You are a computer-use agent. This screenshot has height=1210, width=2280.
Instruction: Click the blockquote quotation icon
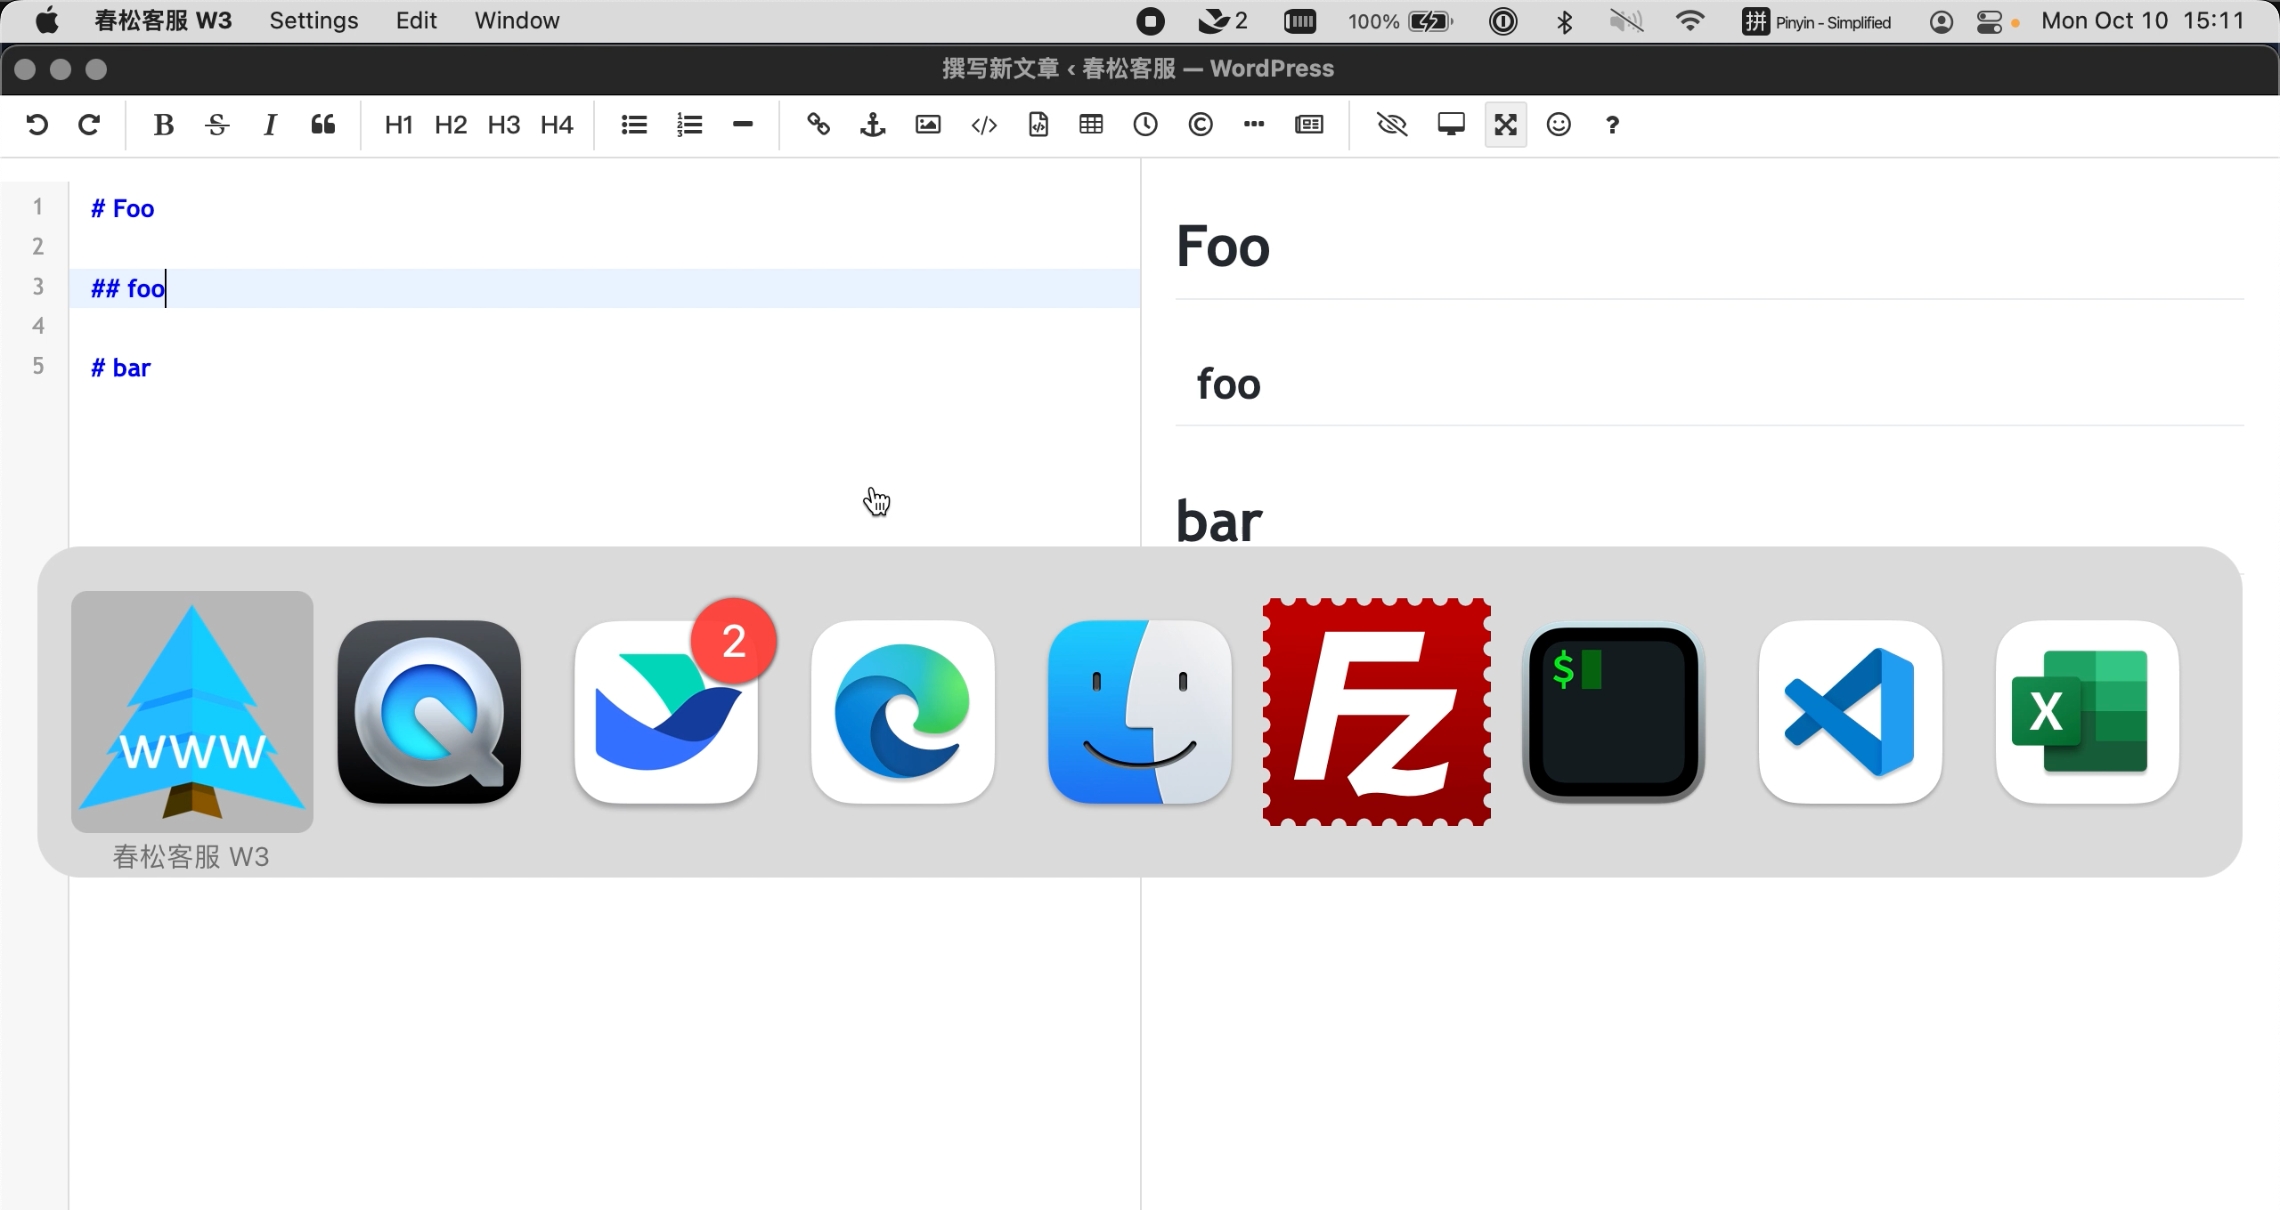322,125
